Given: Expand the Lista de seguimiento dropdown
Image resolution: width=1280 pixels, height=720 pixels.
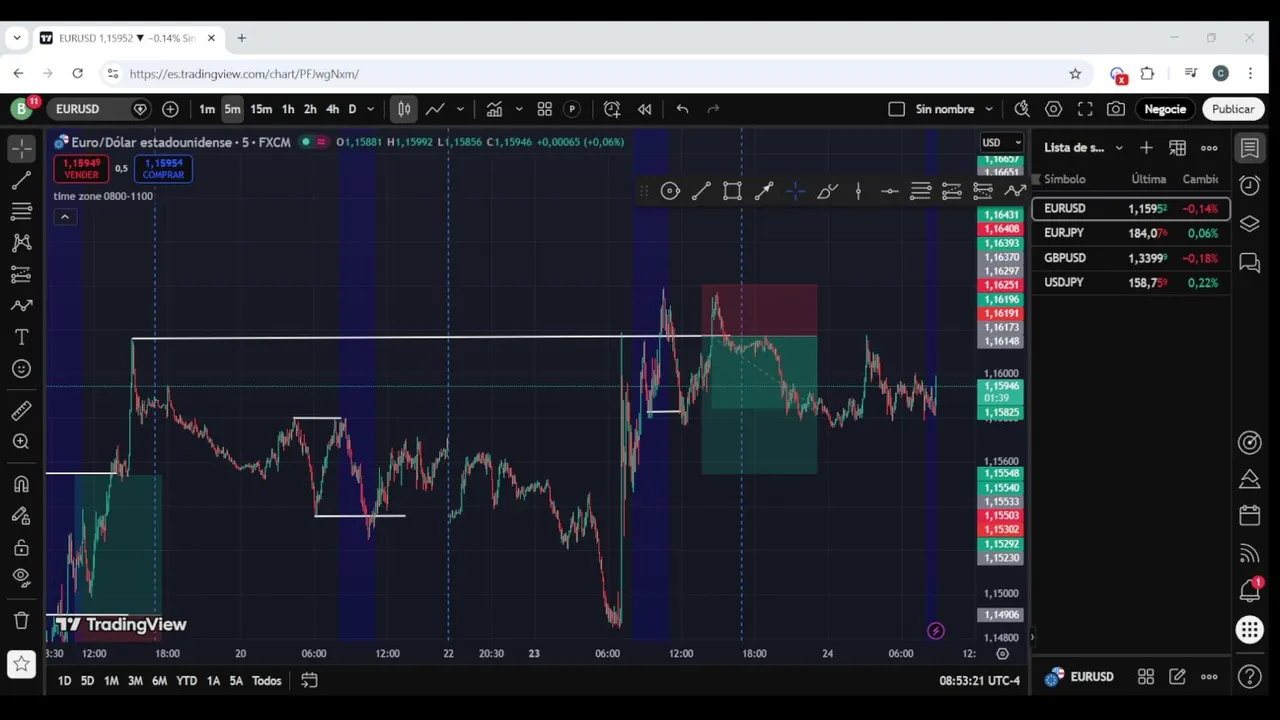Looking at the screenshot, I should (1085, 148).
